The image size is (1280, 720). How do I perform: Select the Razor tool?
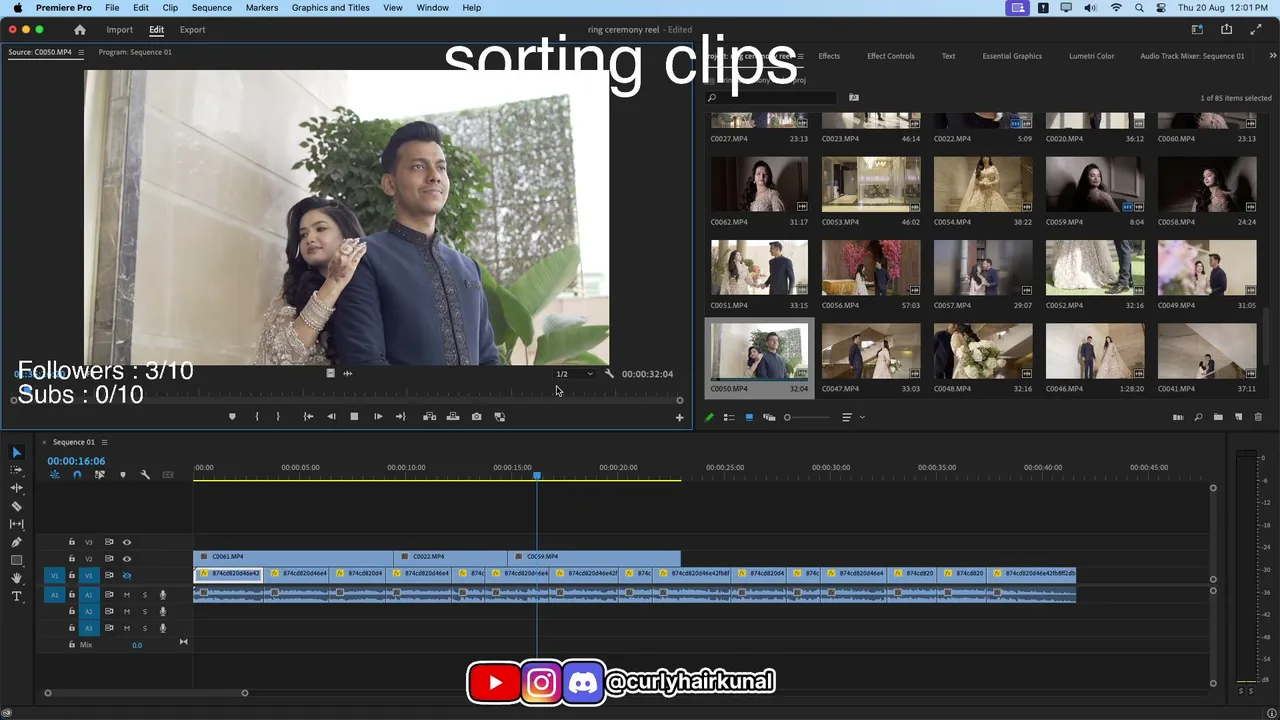click(16, 506)
